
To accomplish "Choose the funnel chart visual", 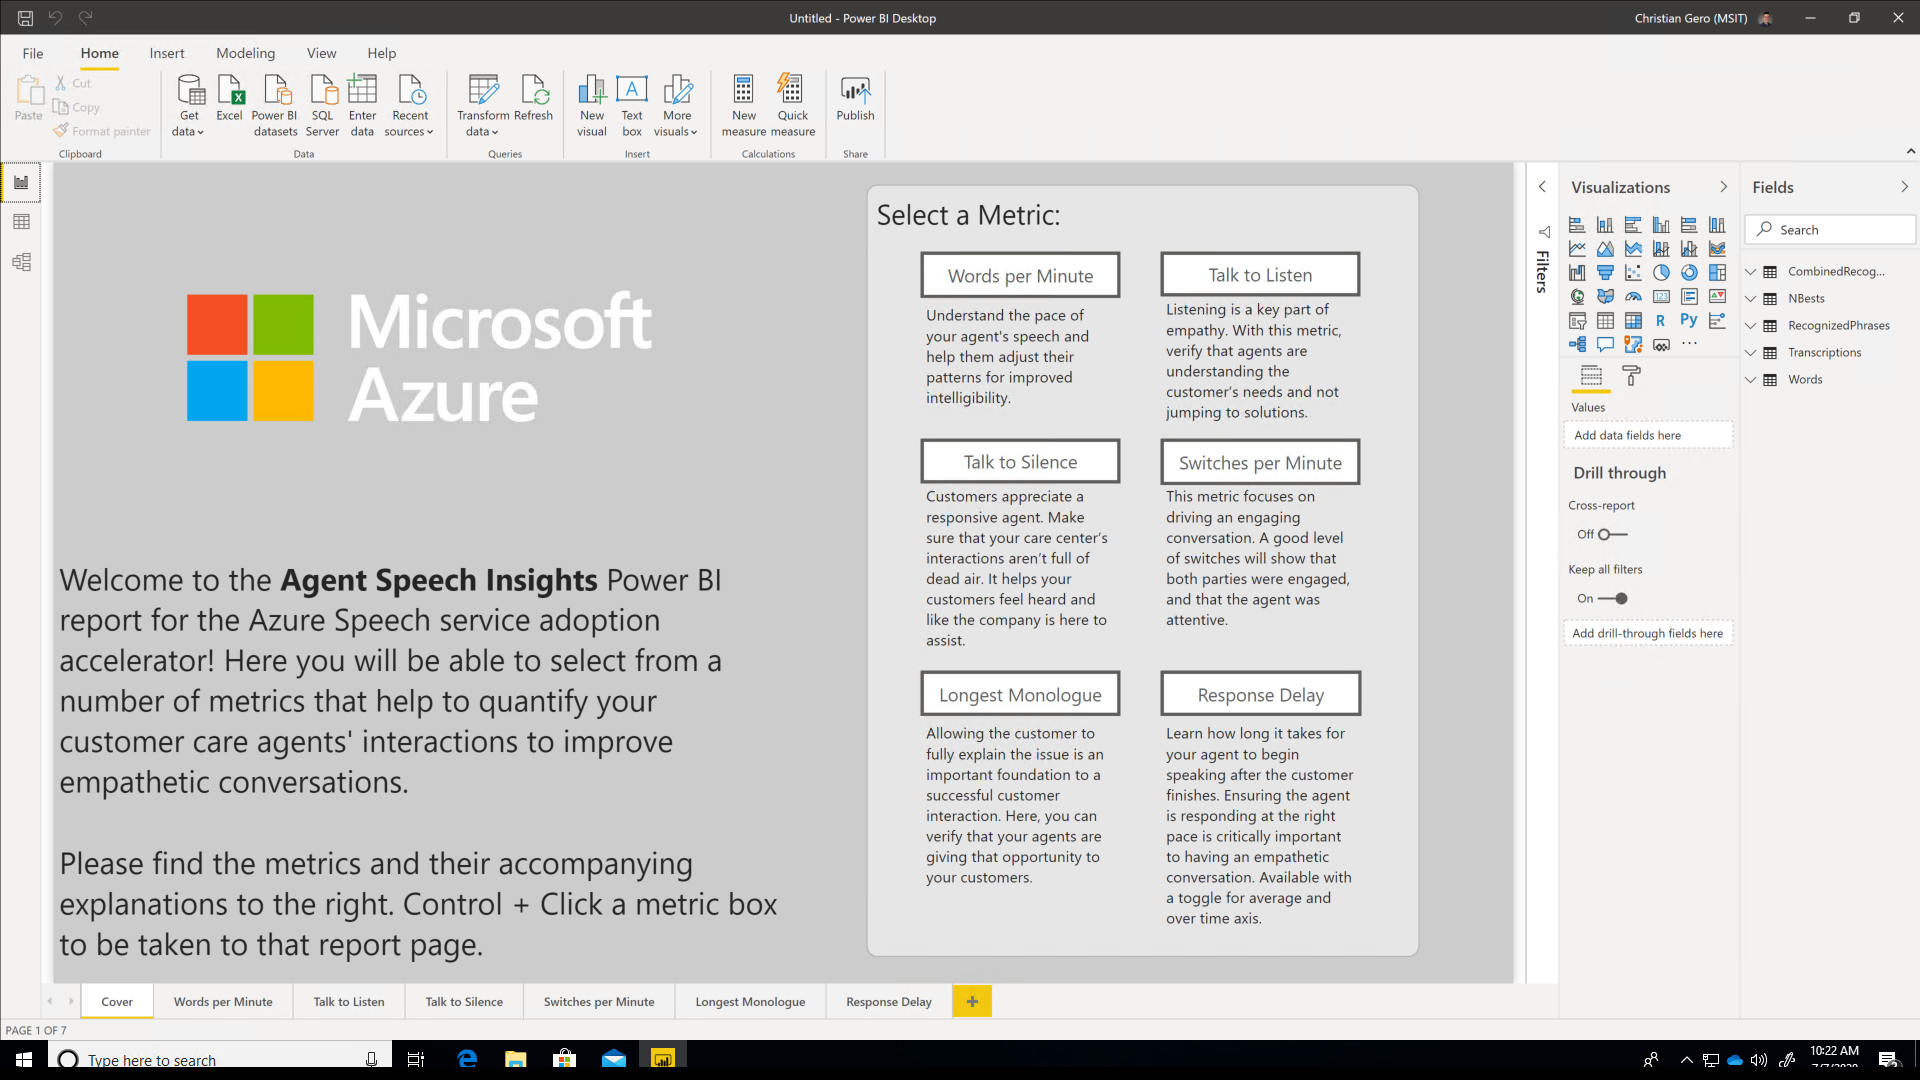I will point(1605,272).
